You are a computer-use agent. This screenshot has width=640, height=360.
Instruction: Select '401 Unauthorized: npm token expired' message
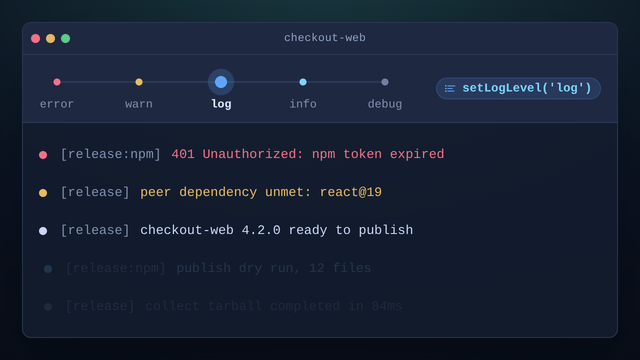coord(308,154)
